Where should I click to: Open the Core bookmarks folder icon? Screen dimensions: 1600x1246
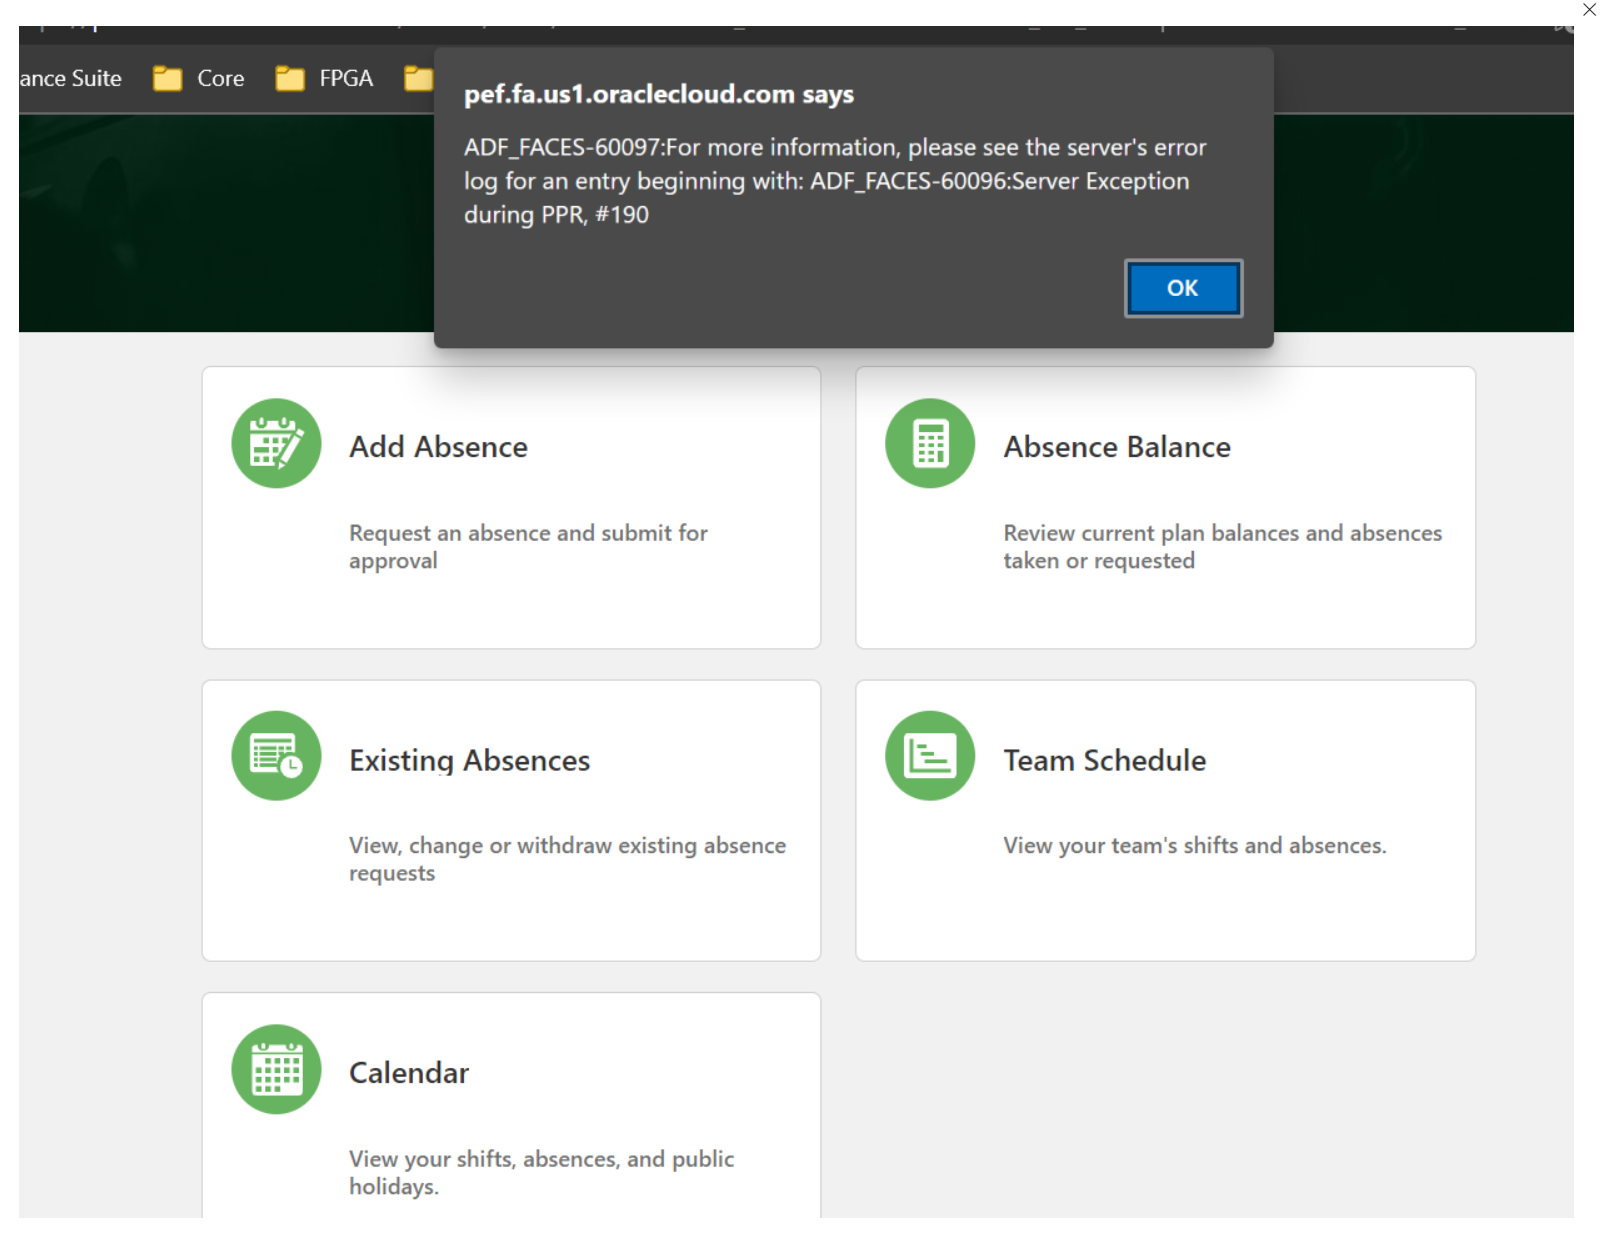pyautogui.click(x=166, y=78)
